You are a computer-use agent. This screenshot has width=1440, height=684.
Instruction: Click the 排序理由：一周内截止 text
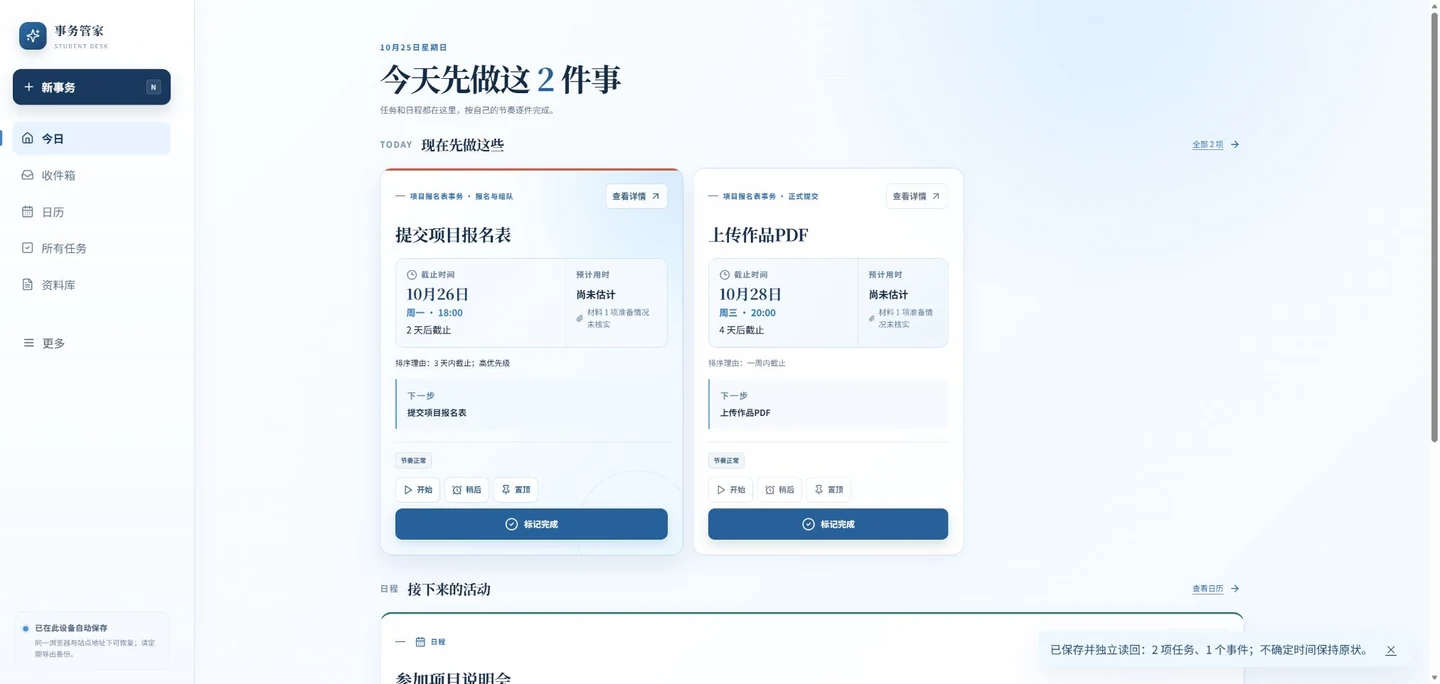pos(747,363)
